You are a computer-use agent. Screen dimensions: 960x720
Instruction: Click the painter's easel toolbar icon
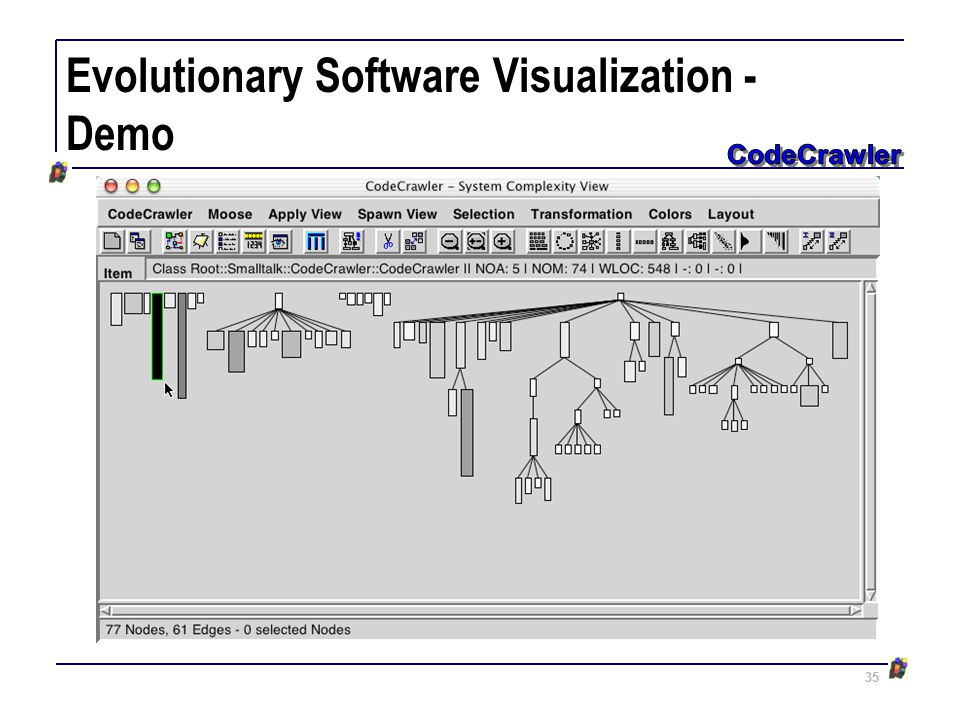coord(201,241)
